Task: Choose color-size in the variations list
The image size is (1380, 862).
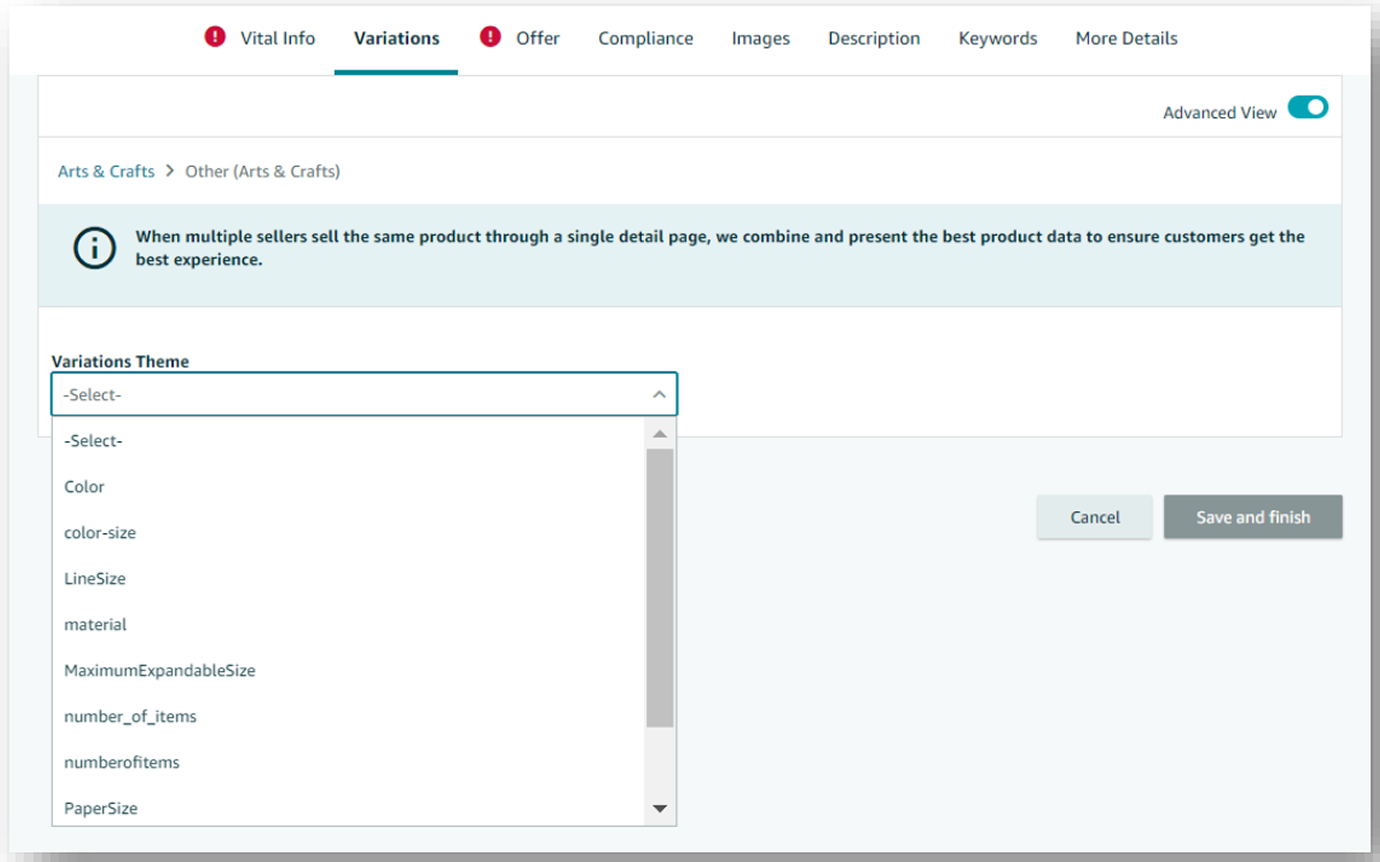Action: 100,533
